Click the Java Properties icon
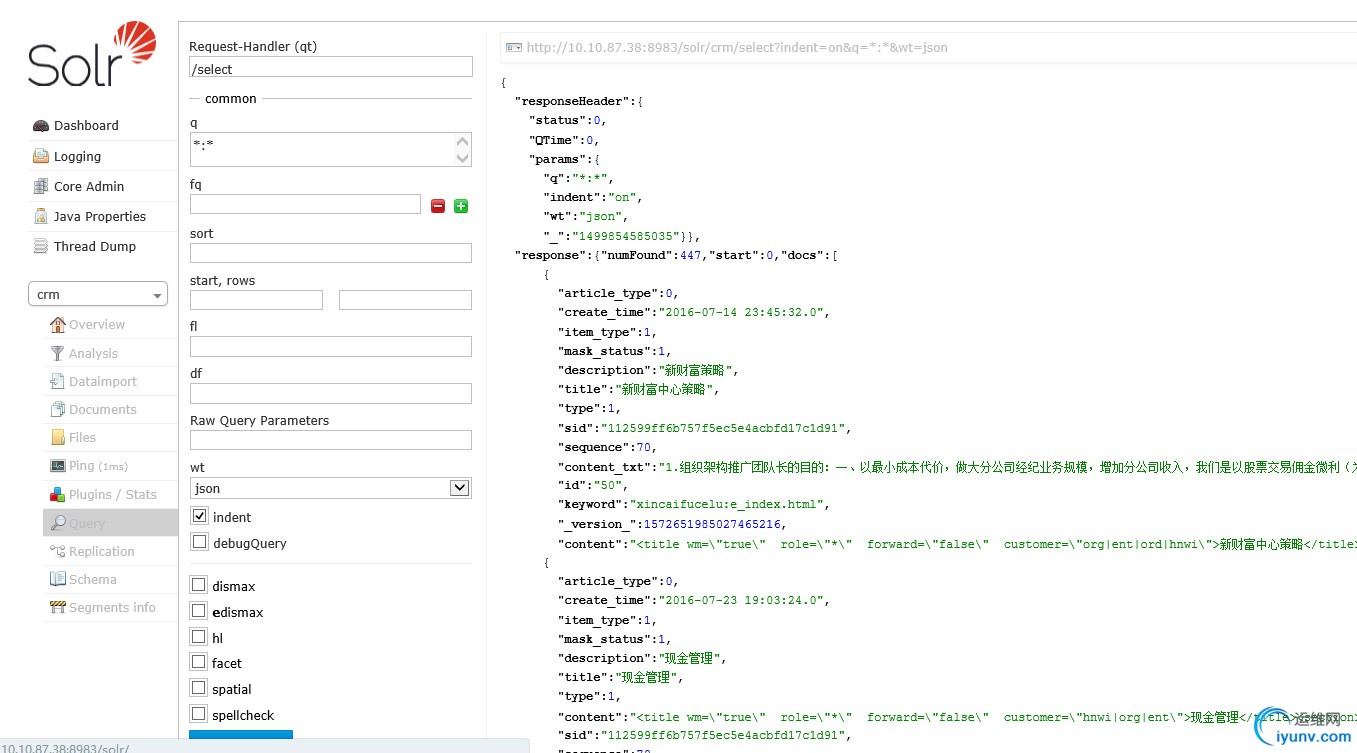Image resolution: width=1357 pixels, height=753 pixels. tap(41, 216)
